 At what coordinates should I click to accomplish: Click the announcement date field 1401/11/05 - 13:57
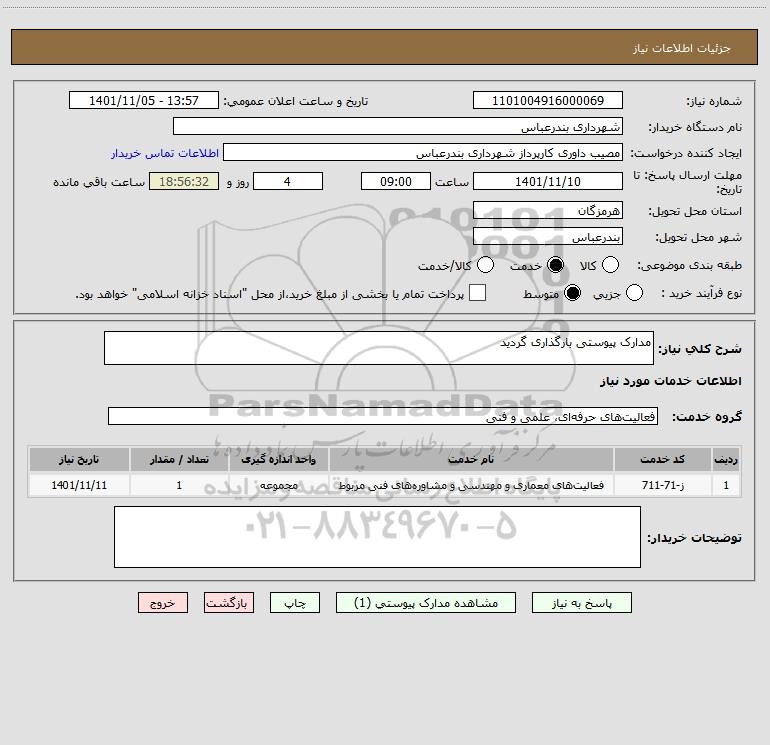(144, 100)
